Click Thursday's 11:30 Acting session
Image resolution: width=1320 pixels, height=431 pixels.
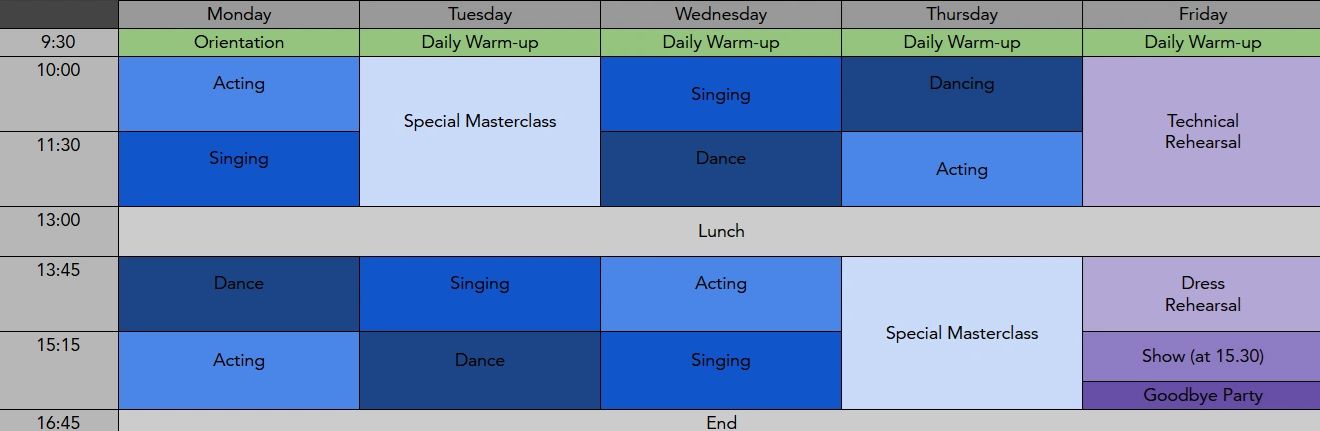[961, 169]
